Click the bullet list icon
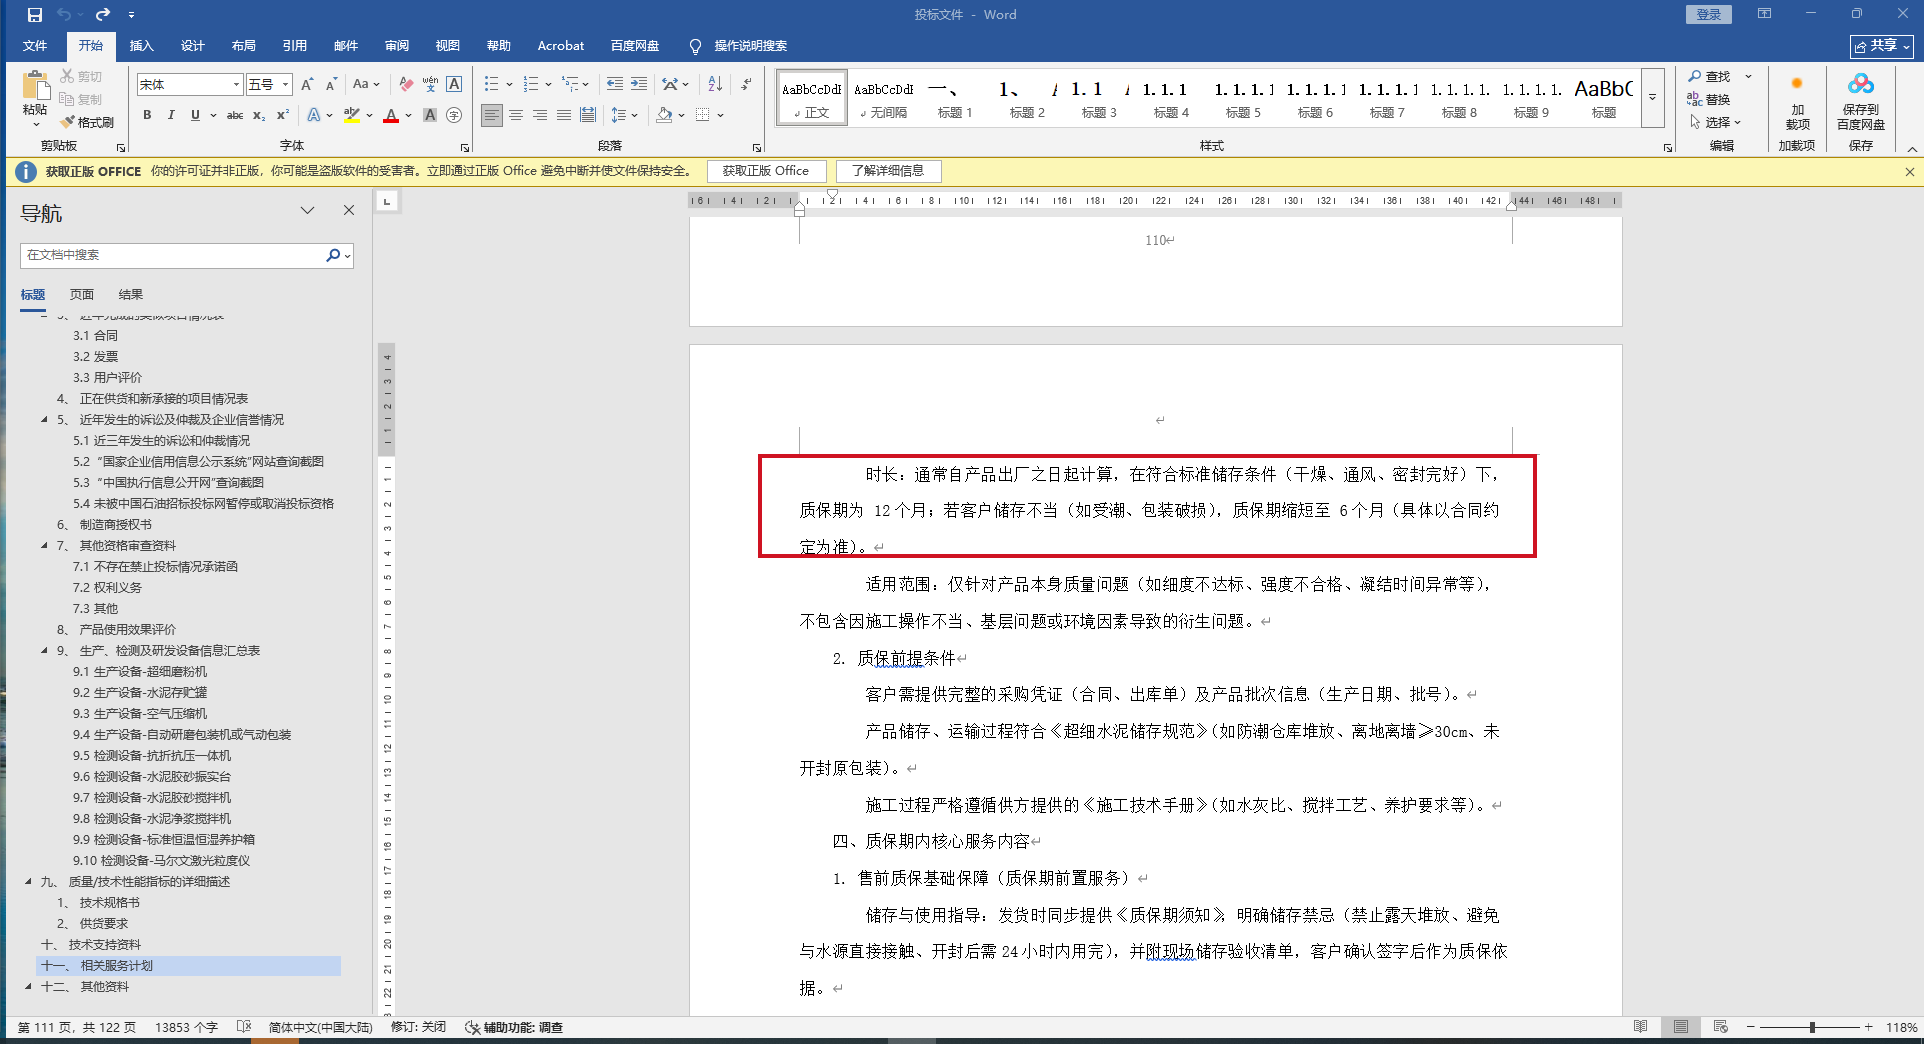 pos(491,85)
